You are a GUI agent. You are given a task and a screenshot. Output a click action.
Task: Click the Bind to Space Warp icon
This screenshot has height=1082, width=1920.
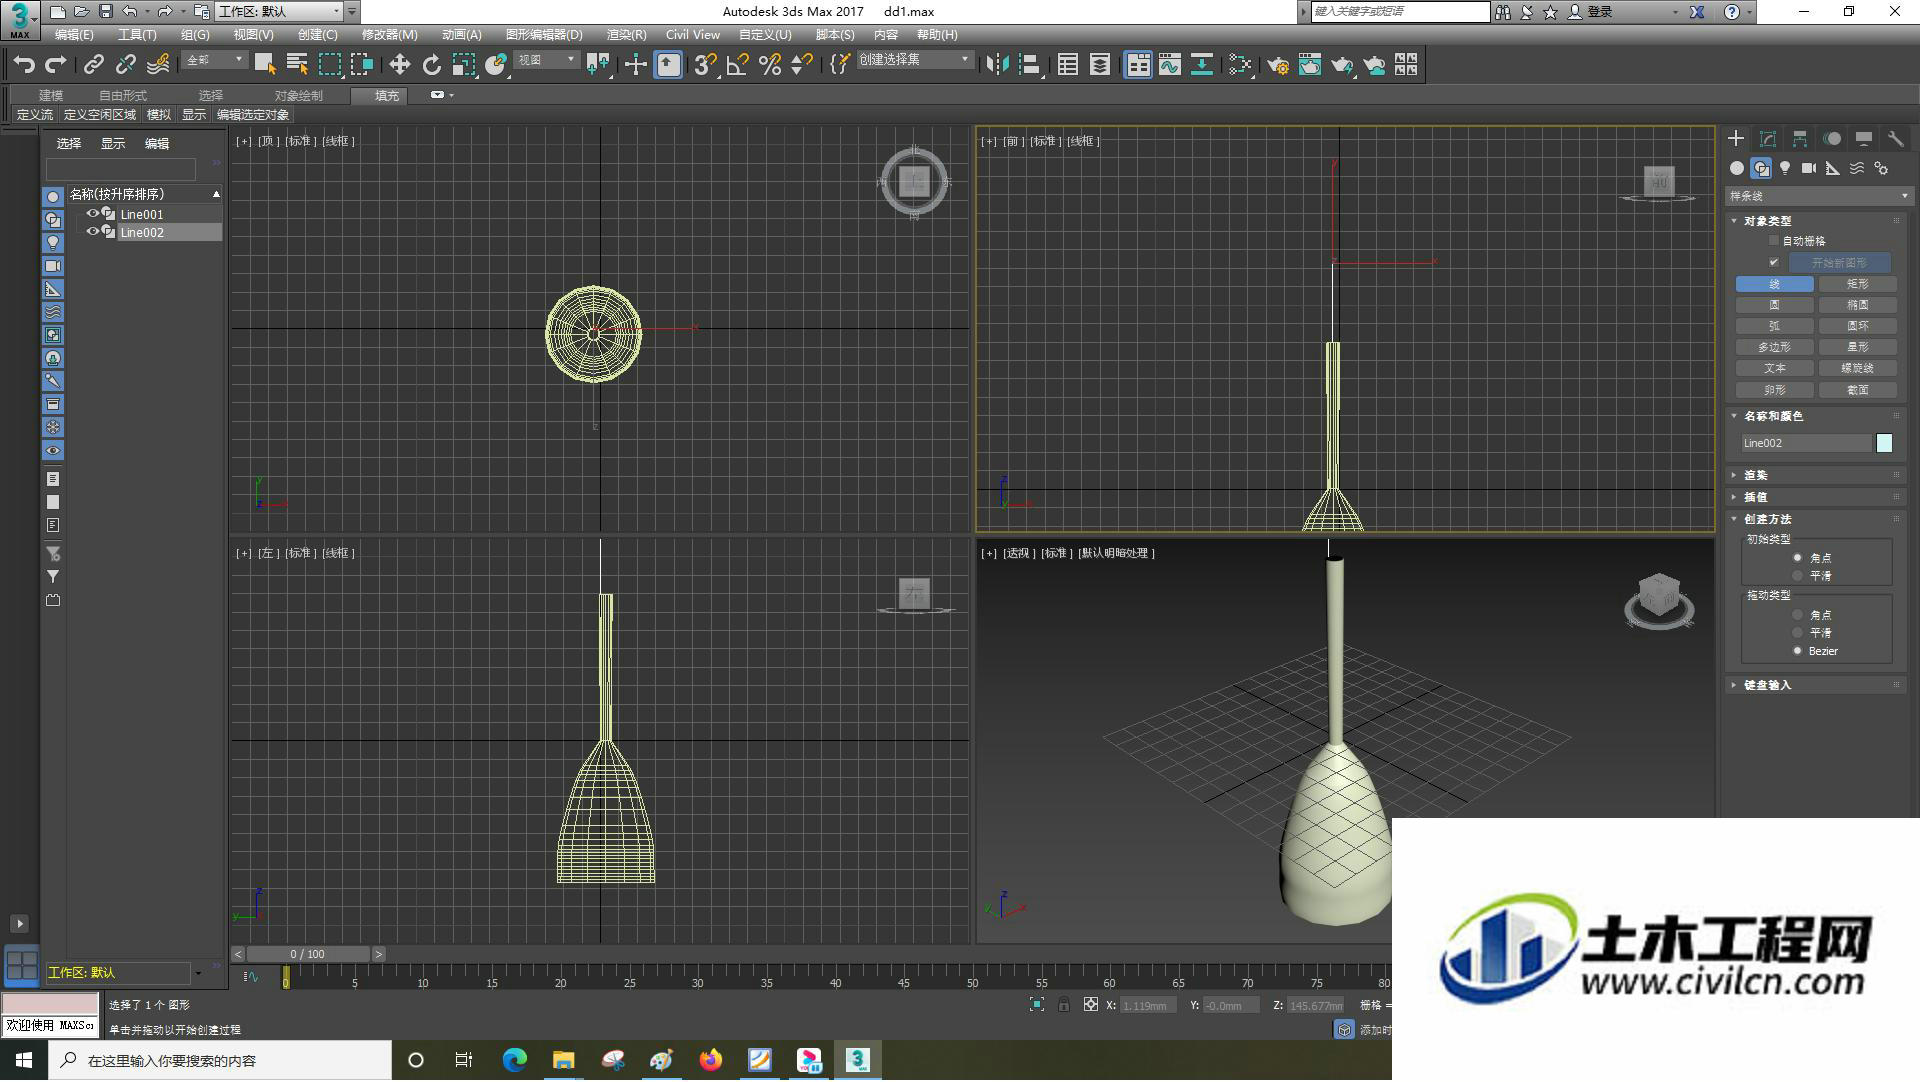(x=158, y=65)
